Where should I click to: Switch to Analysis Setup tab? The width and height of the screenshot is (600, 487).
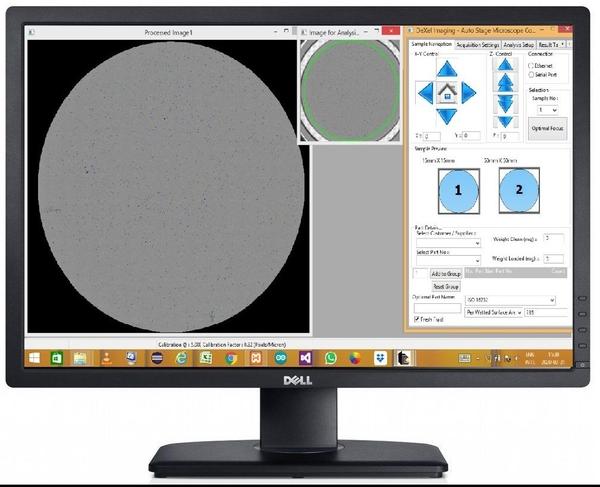(x=518, y=45)
